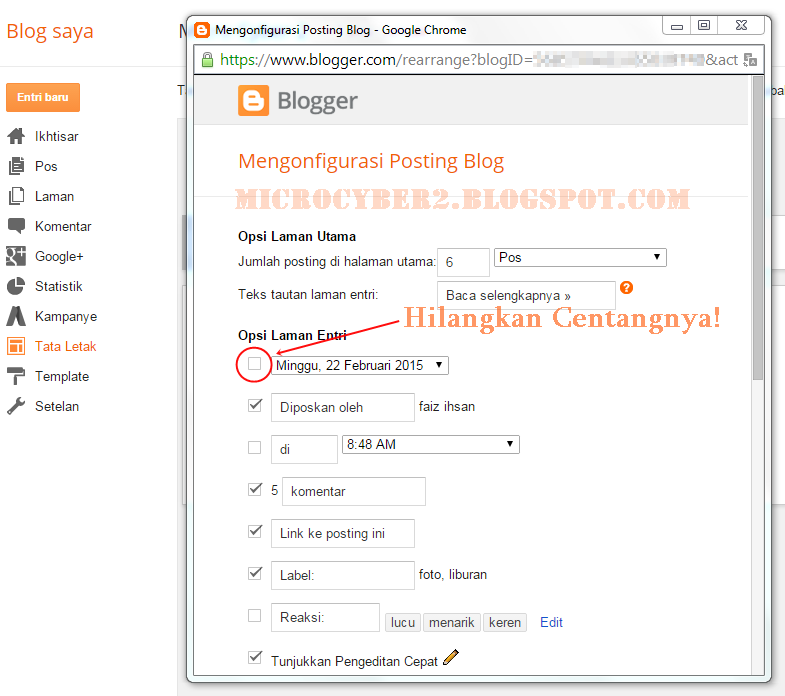The image size is (785, 696).
Task: Open Komentar in the sidebar menu
Action: 63,226
